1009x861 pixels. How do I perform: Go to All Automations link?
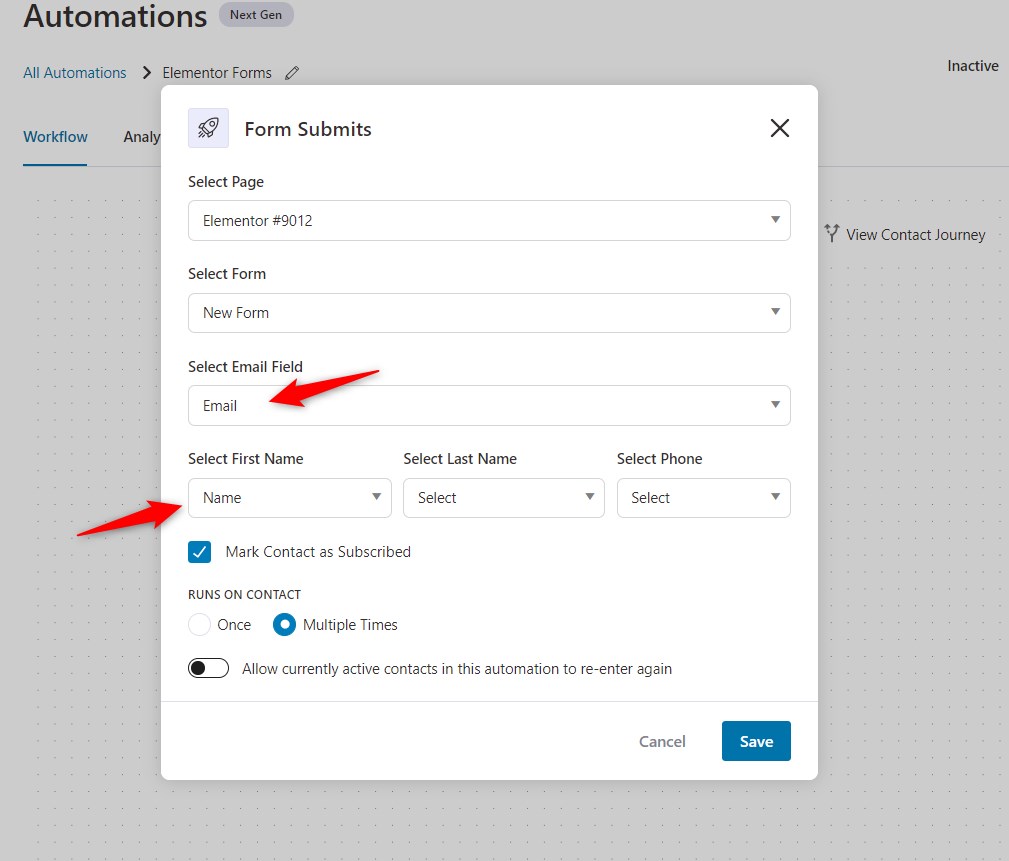pos(75,73)
